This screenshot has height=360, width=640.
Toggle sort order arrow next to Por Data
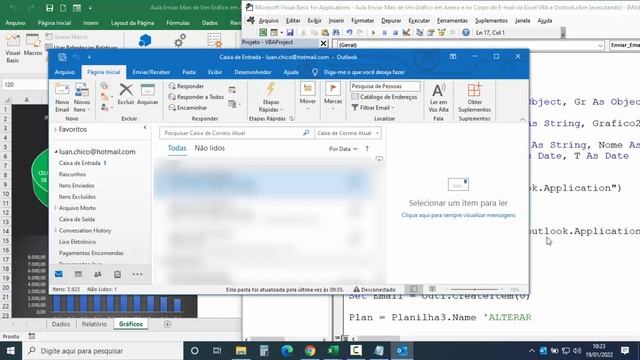click(367, 149)
